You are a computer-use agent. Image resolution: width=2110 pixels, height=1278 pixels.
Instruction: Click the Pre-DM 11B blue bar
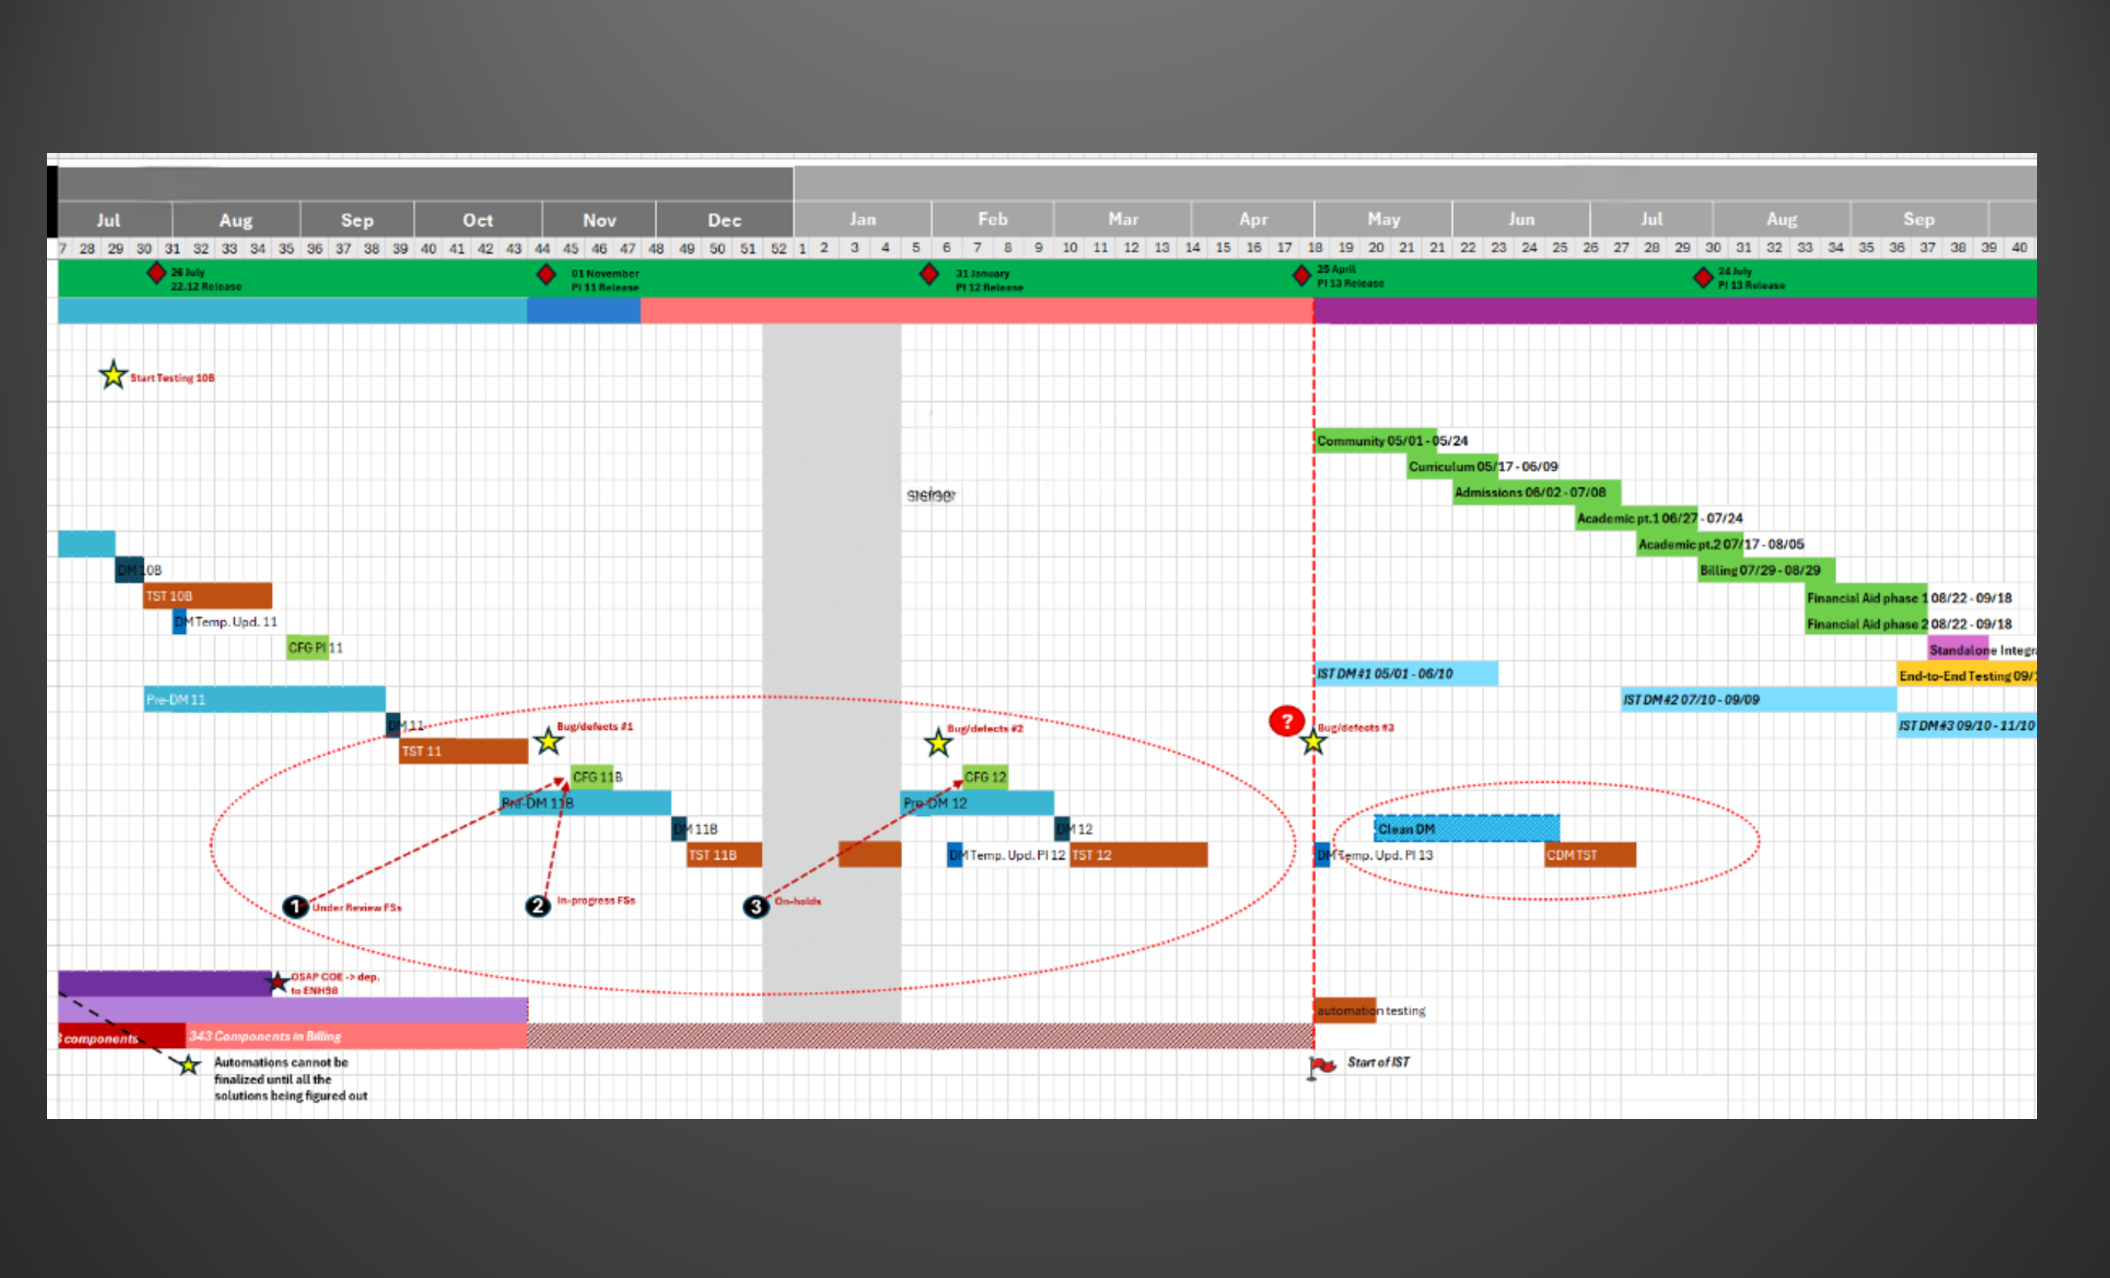click(585, 803)
